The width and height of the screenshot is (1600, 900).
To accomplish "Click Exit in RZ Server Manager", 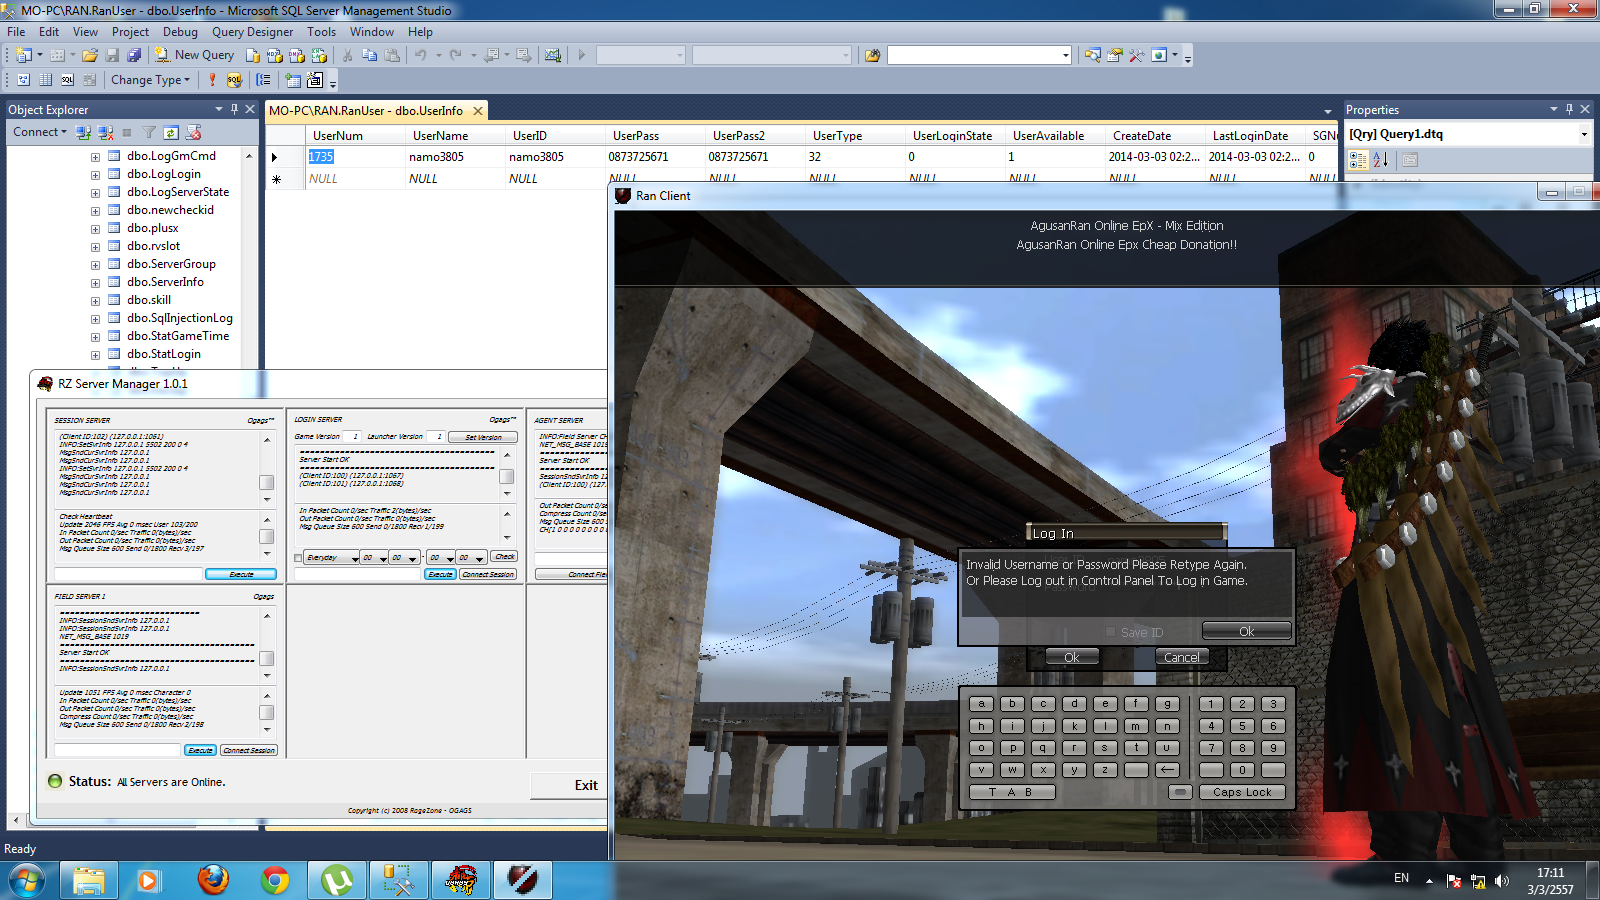I will [586, 785].
